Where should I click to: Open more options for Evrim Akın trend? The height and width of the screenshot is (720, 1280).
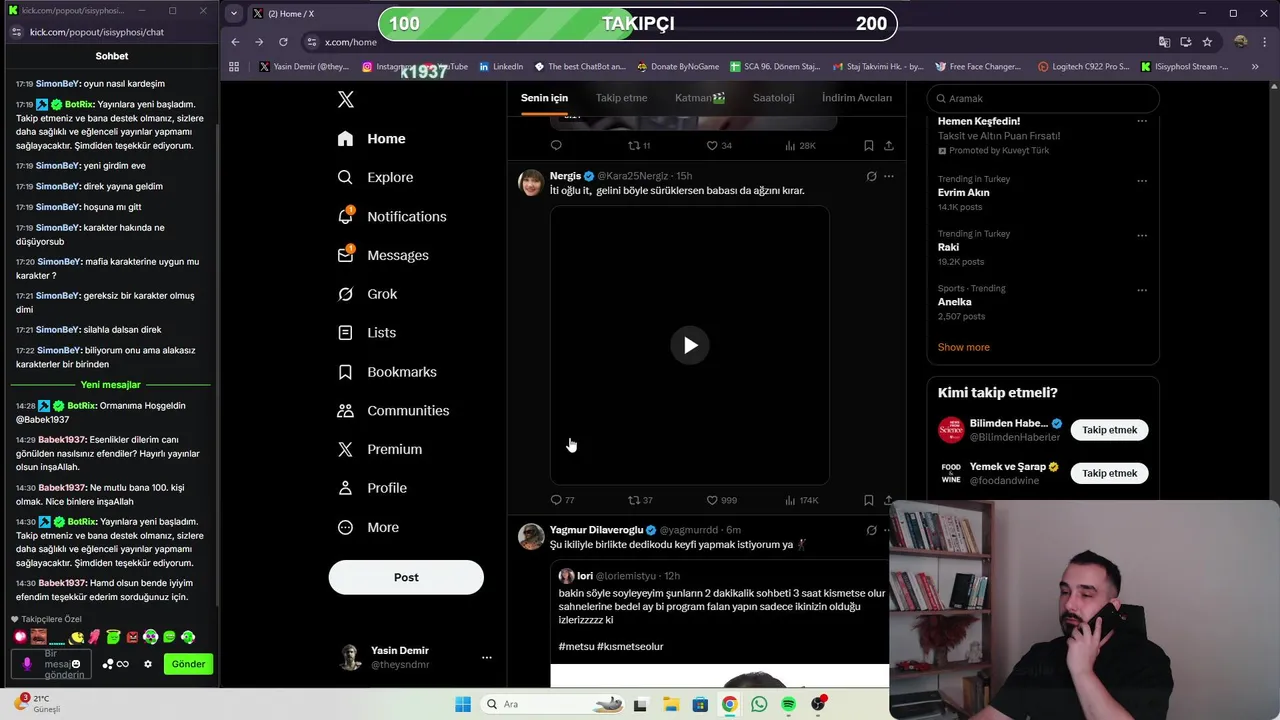[1142, 181]
